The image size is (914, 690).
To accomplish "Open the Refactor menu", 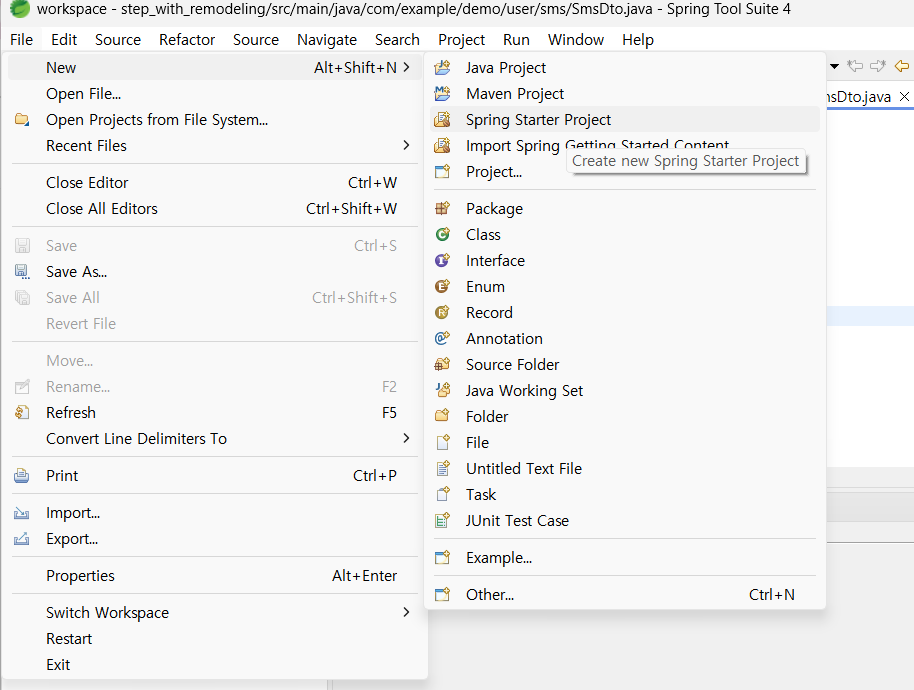I will (187, 40).
